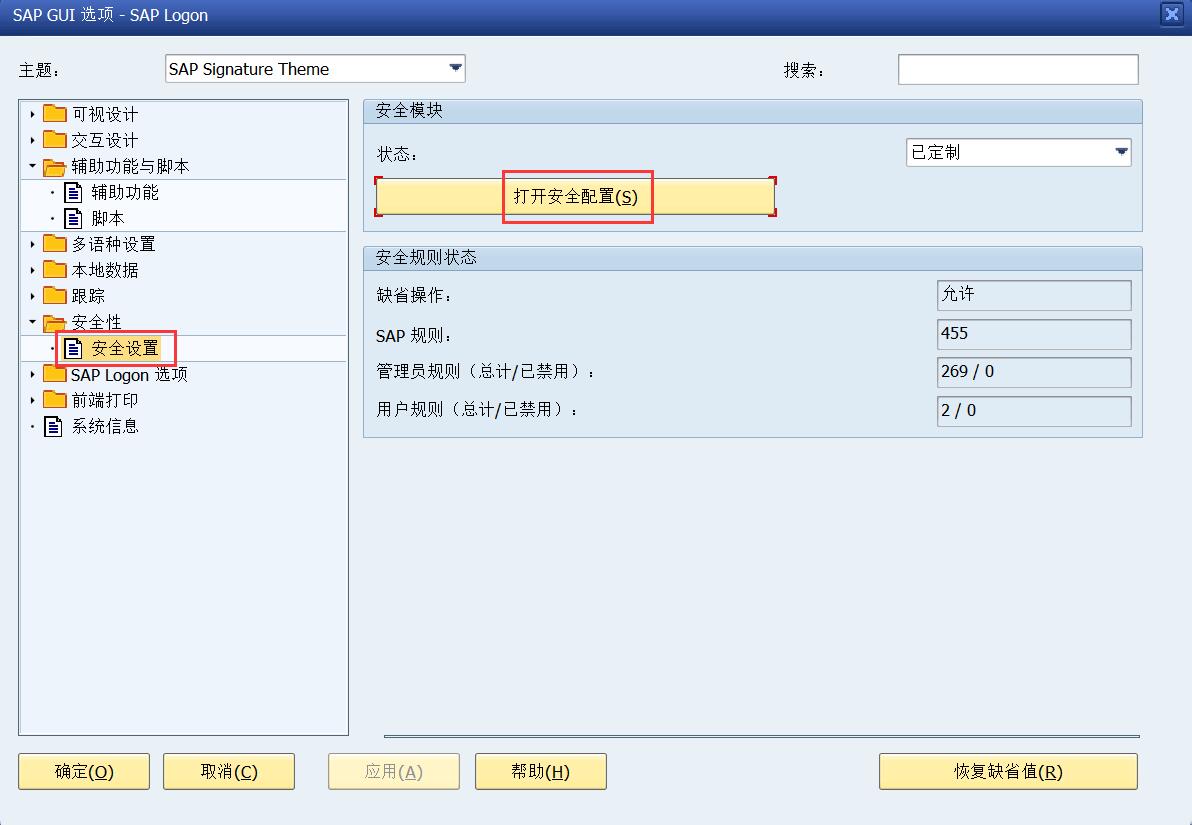
Task: Click the 交互设计 folder icon
Action: (55, 140)
